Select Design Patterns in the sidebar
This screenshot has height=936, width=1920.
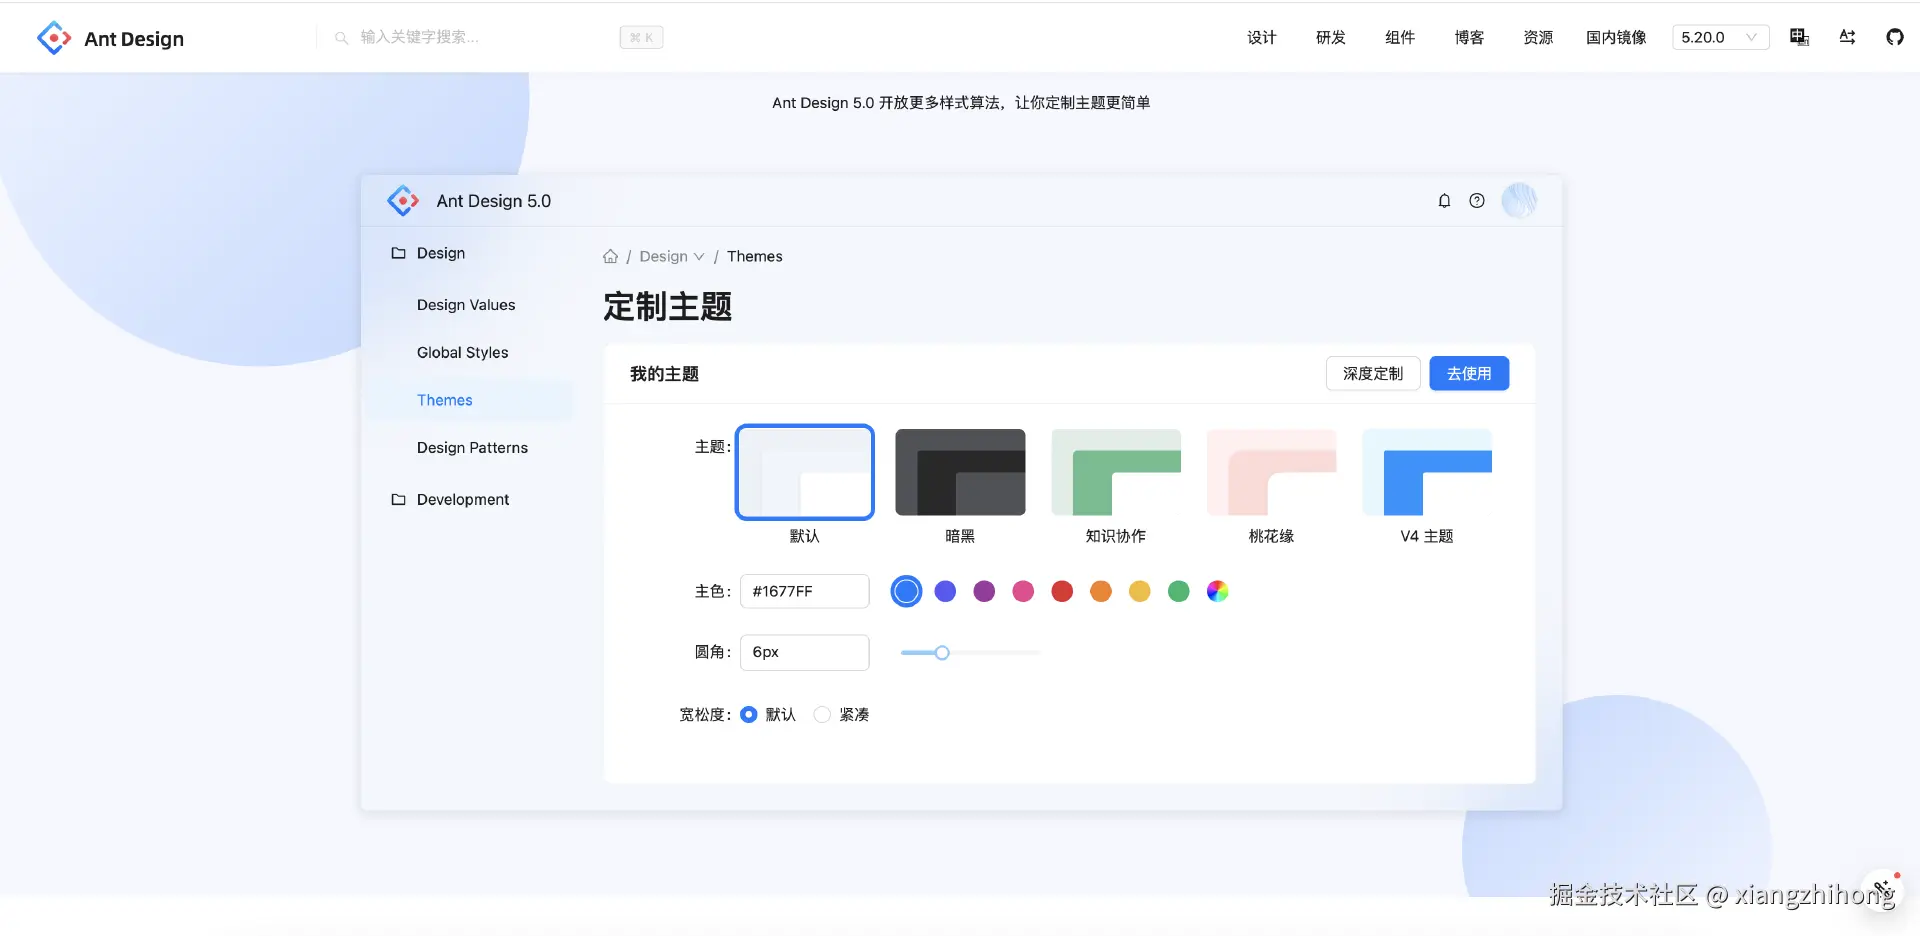pyautogui.click(x=470, y=447)
